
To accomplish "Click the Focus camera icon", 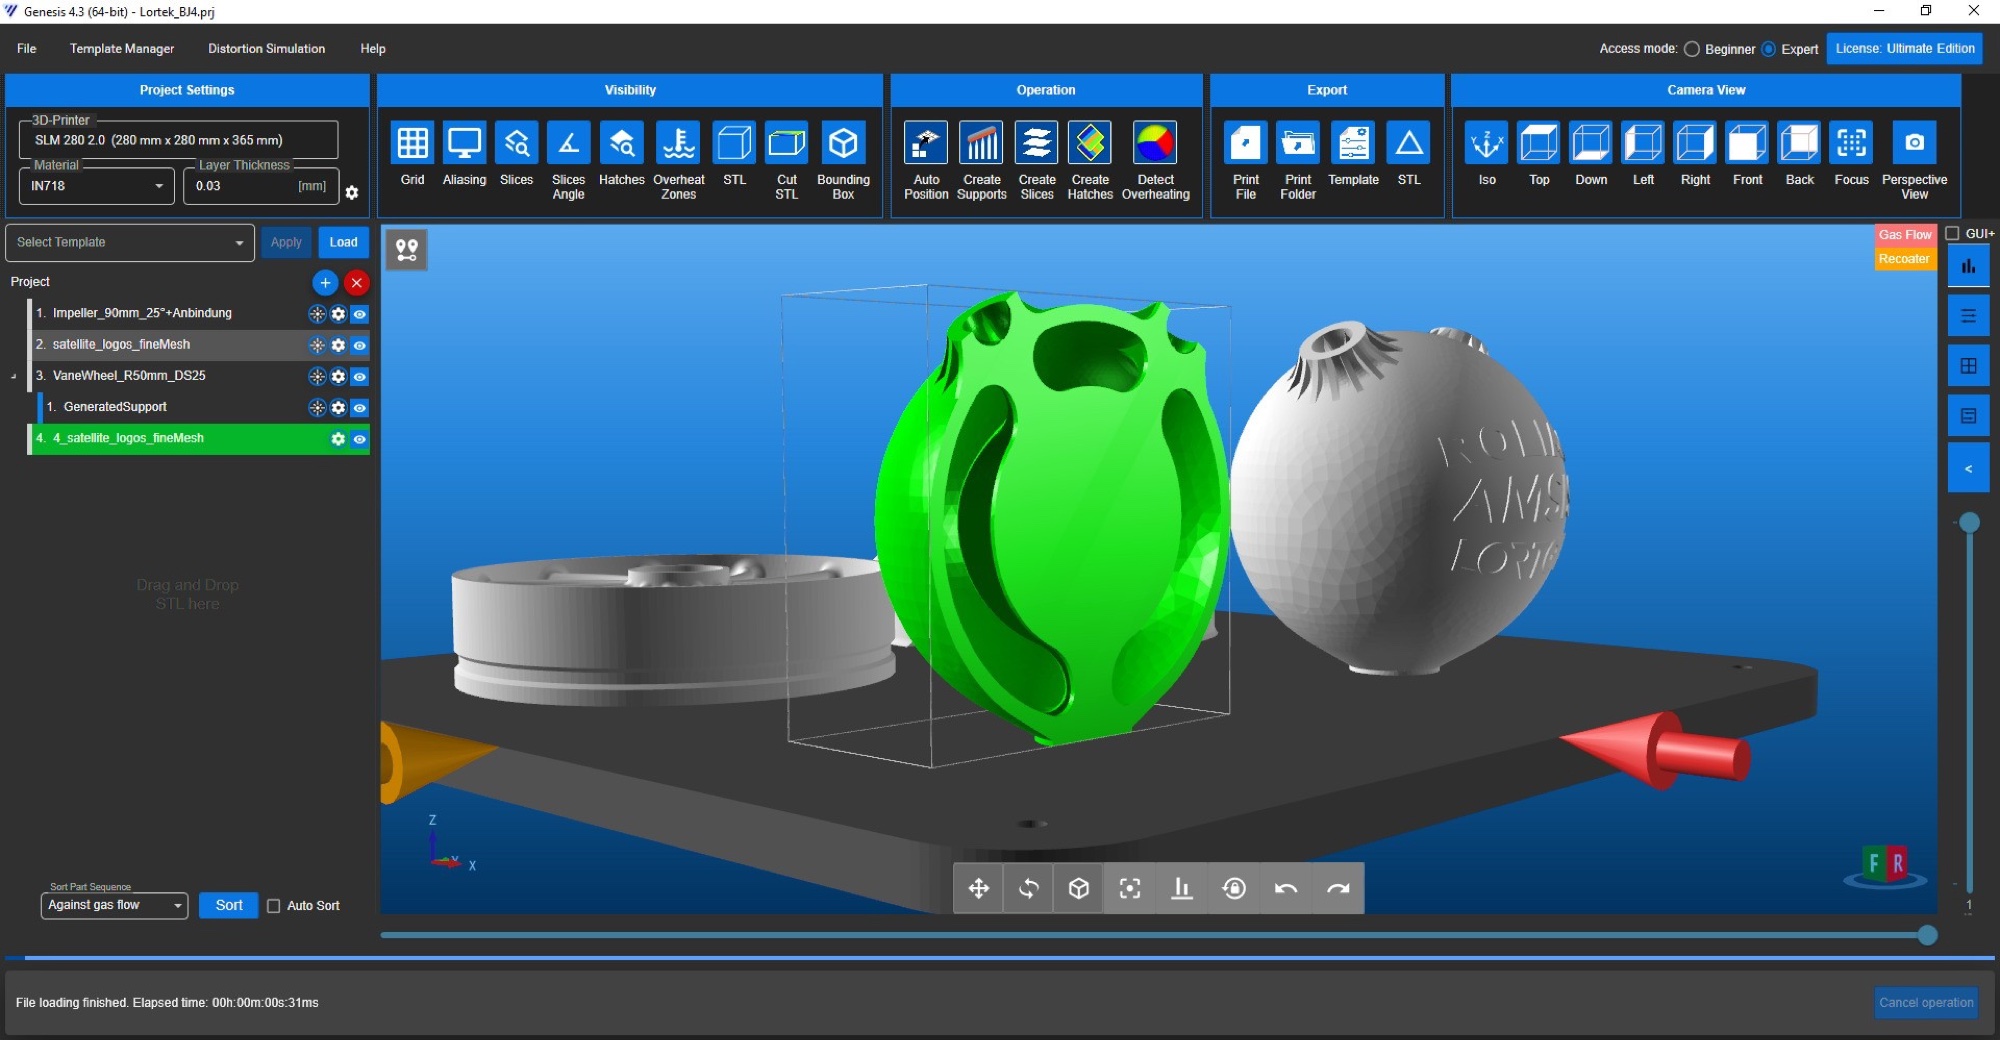I will pos(1851,143).
